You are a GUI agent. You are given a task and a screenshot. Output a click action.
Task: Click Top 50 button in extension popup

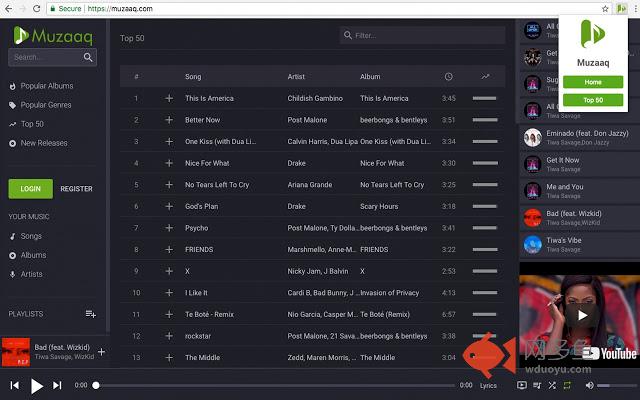point(593,100)
